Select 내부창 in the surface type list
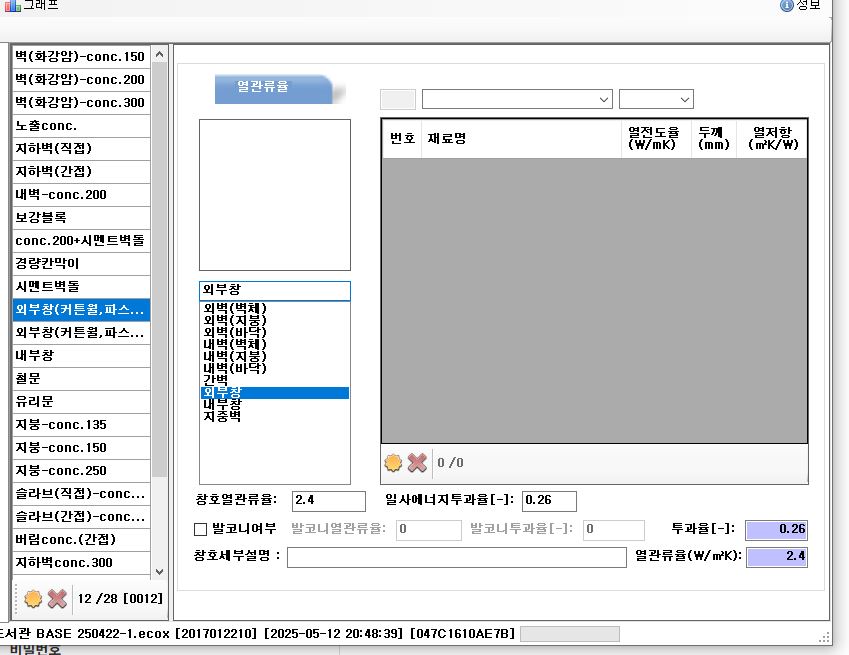 [x=221, y=404]
